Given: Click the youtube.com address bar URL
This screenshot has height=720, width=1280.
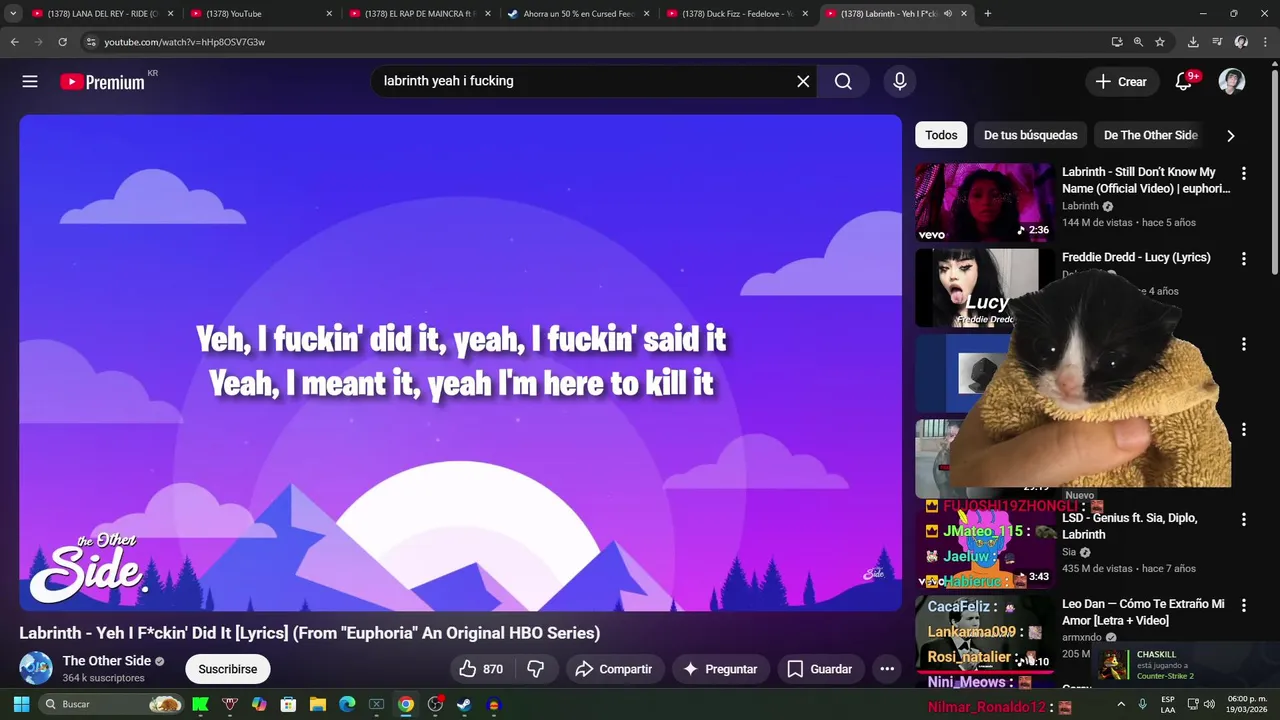Looking at the screenshot, I should tap(184, 42).
